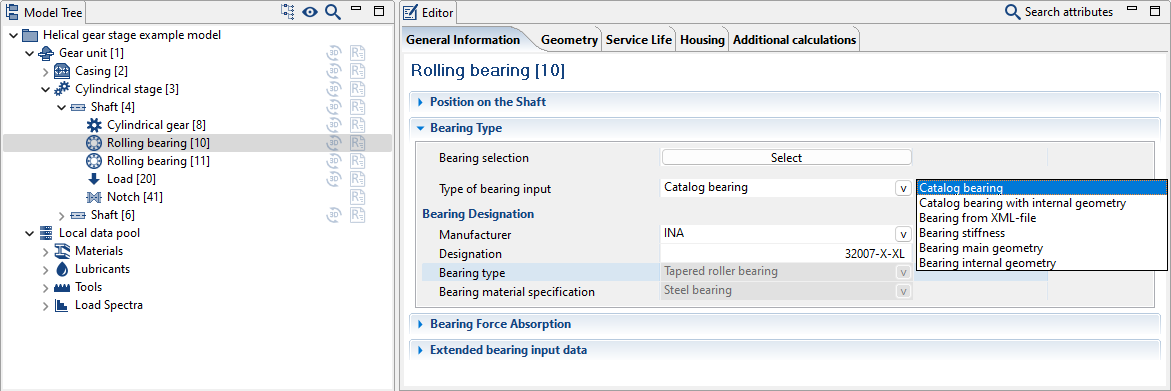Collapse the Shaft [4] node
Image resolution: width=1171 pixels, height=391 pixels.
pyautogui.click(x=61, y=107)
